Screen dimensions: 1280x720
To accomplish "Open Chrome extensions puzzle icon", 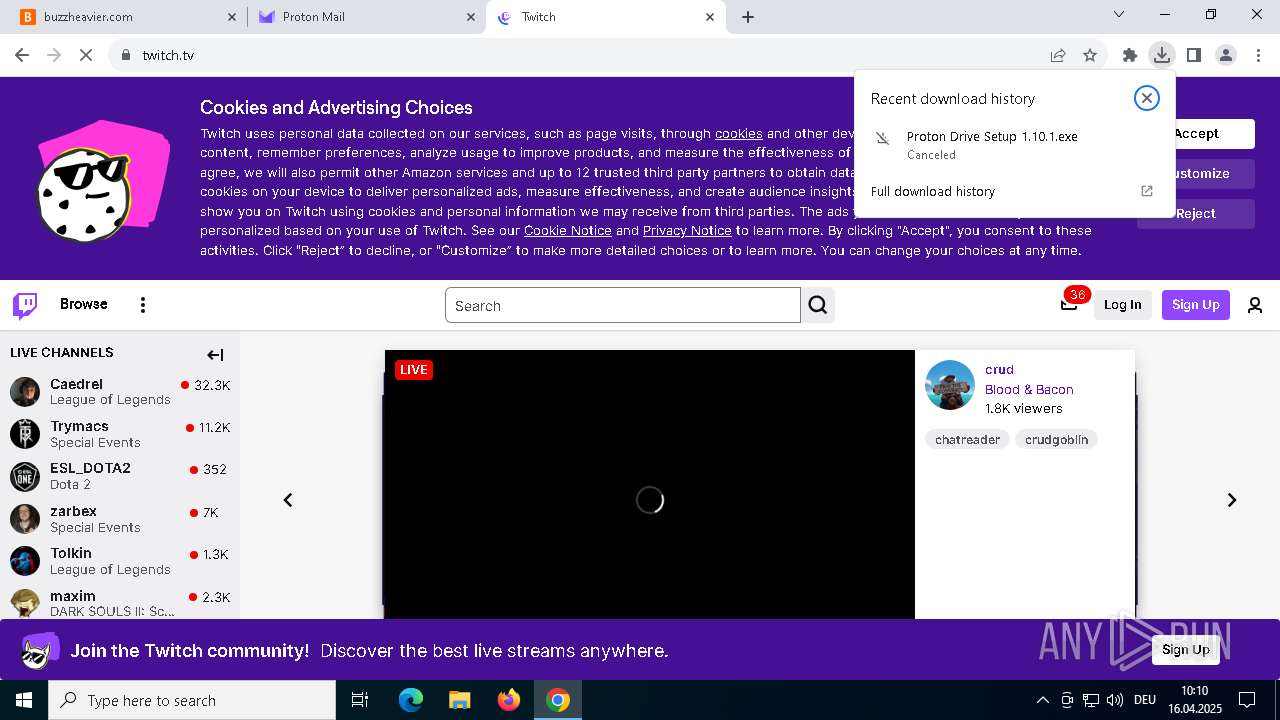I will pyautogui.click(x=1130, y=55).
